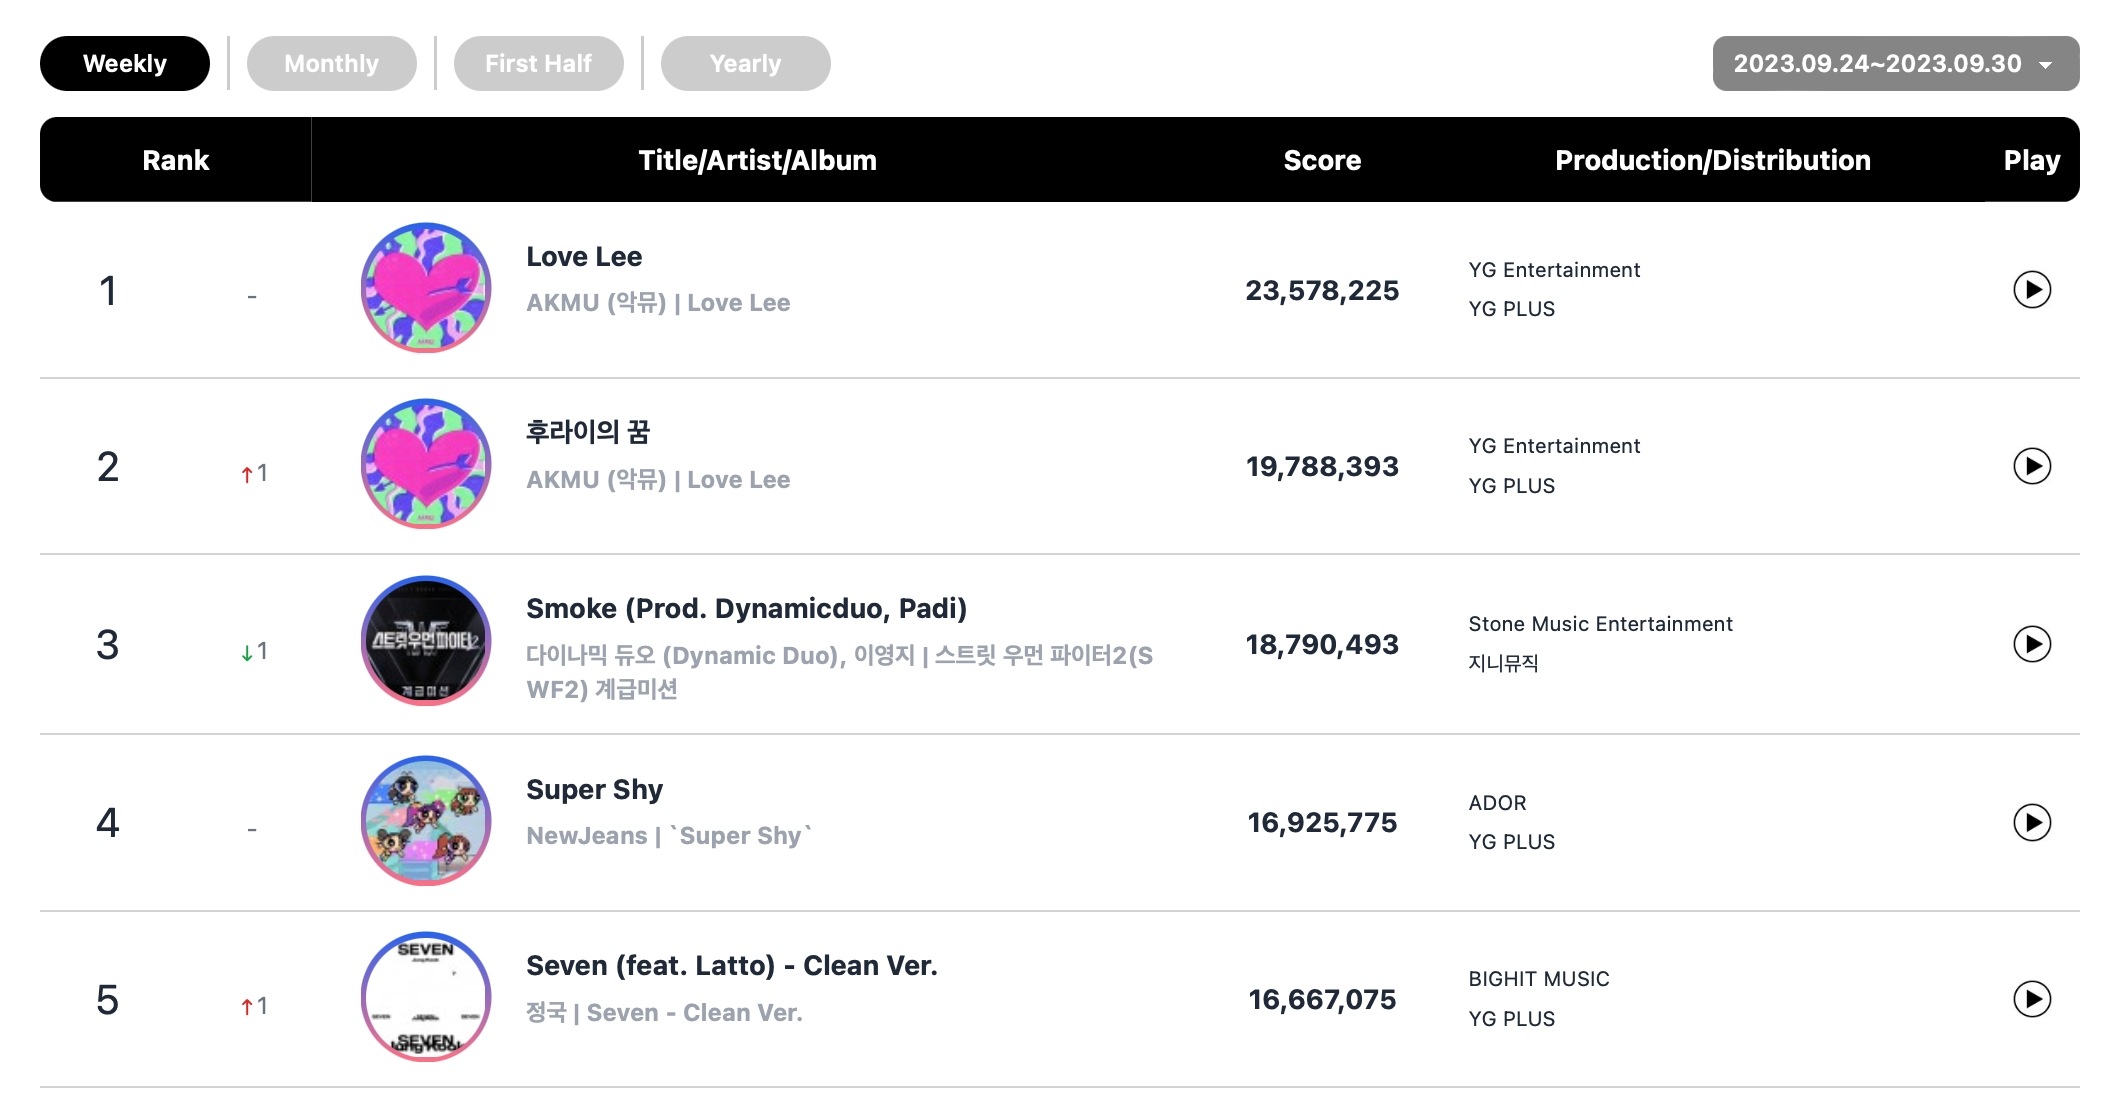Click the rank 2 후라이의 꿈 album cover

426,464
